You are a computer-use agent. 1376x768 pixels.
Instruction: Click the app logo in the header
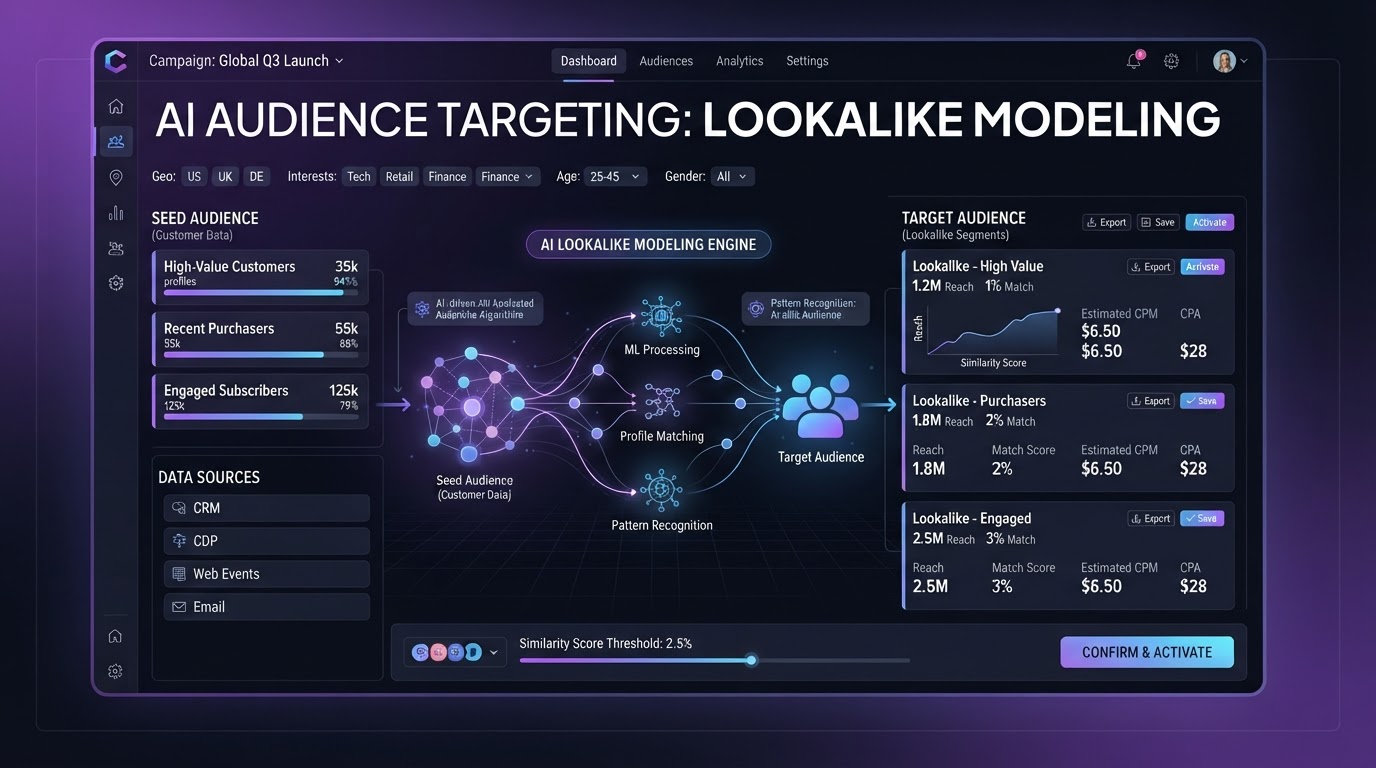[116, 61]
